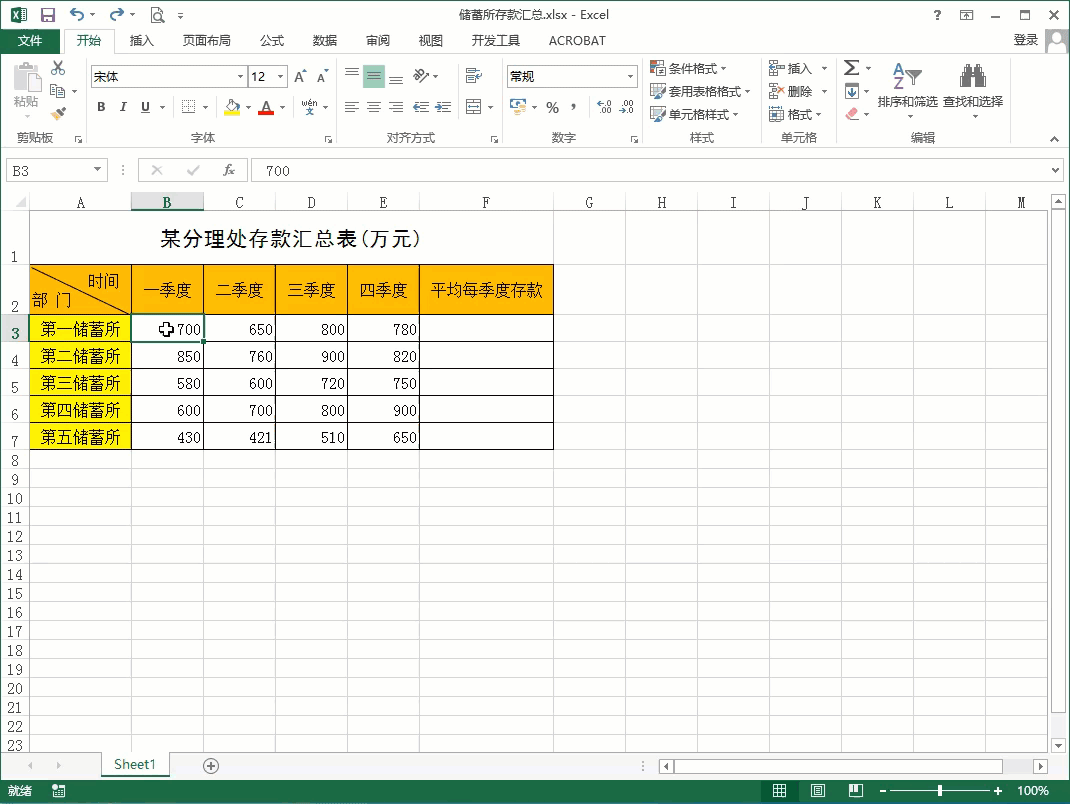Toggle center horizontal alignment
The height and width of the screenshot is (804, 1070).
374,107
